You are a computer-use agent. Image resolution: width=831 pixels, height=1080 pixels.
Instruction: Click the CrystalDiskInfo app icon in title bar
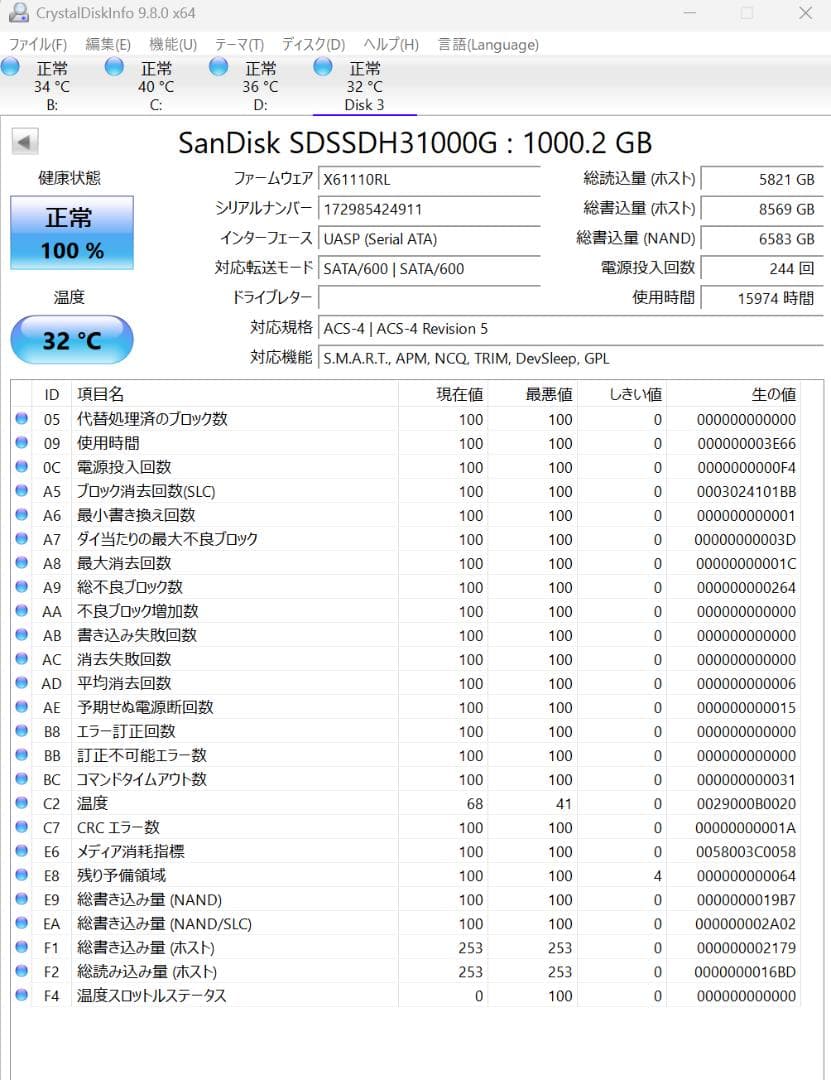click(19, 12)
